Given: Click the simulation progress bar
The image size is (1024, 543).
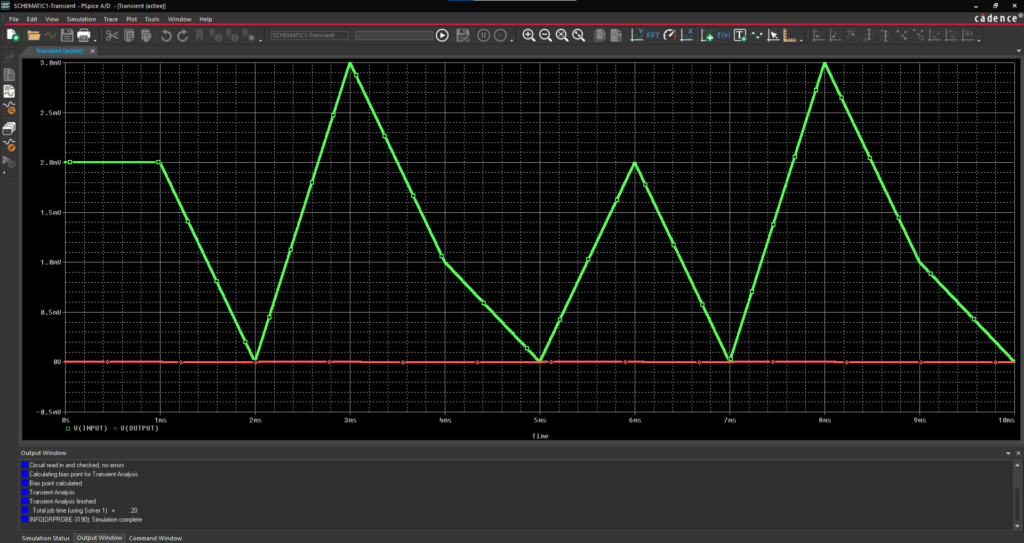Looking at the screenshot, I should [x=394, y=35].
